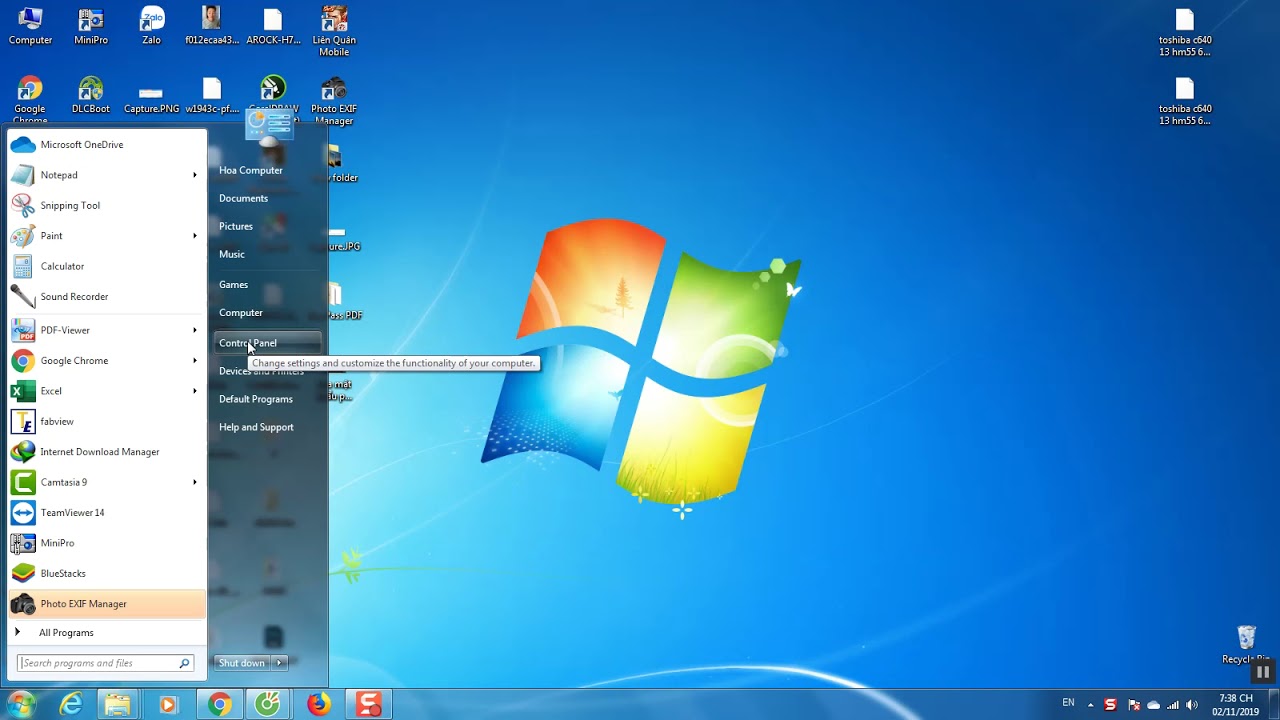Open Internet Explorer from the taskbar
The width and height of the screenshot is (1280, 720).
71,705
